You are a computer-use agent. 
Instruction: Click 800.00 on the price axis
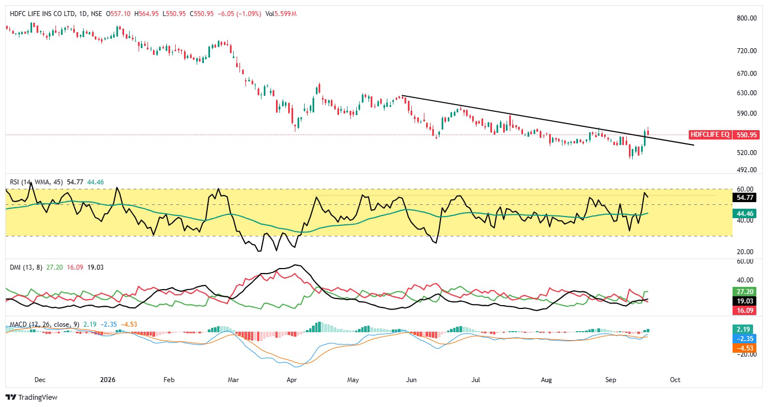coord(747,18)
